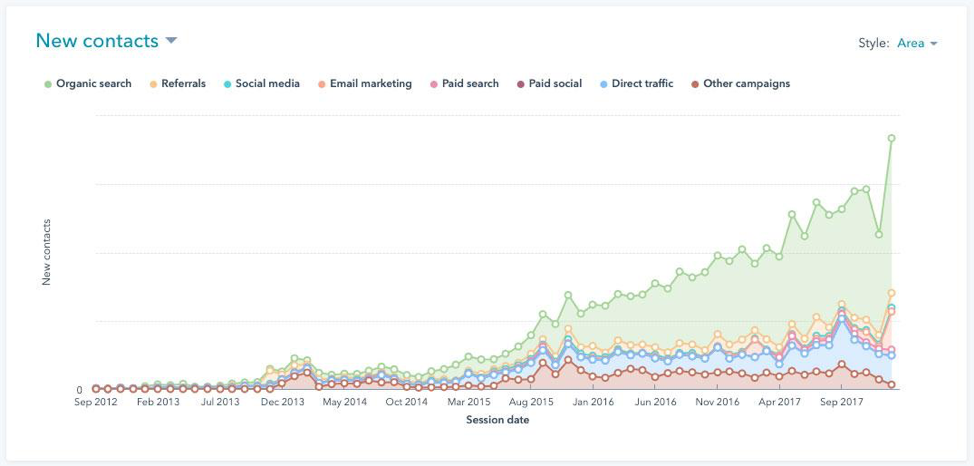Click the last Other campaigns data point
The image size is (974, 466).
[891, 385]
